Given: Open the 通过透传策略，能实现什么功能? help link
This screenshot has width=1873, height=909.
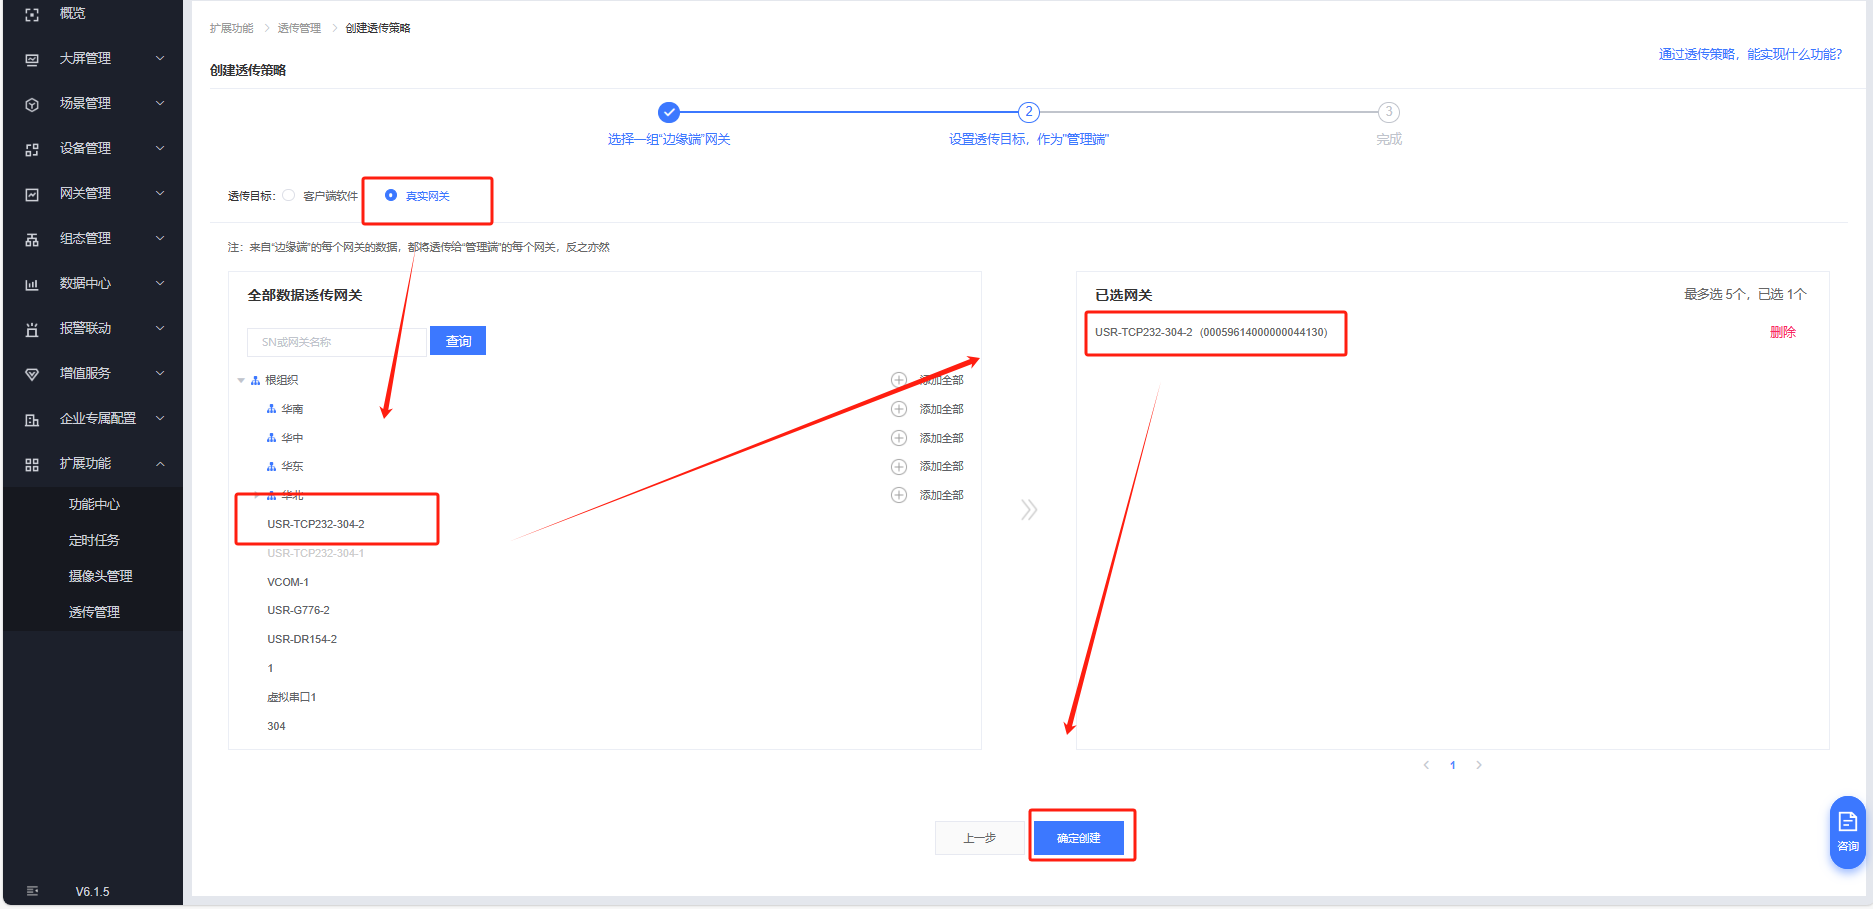Looking at the screenshot, I should 1750,54.
